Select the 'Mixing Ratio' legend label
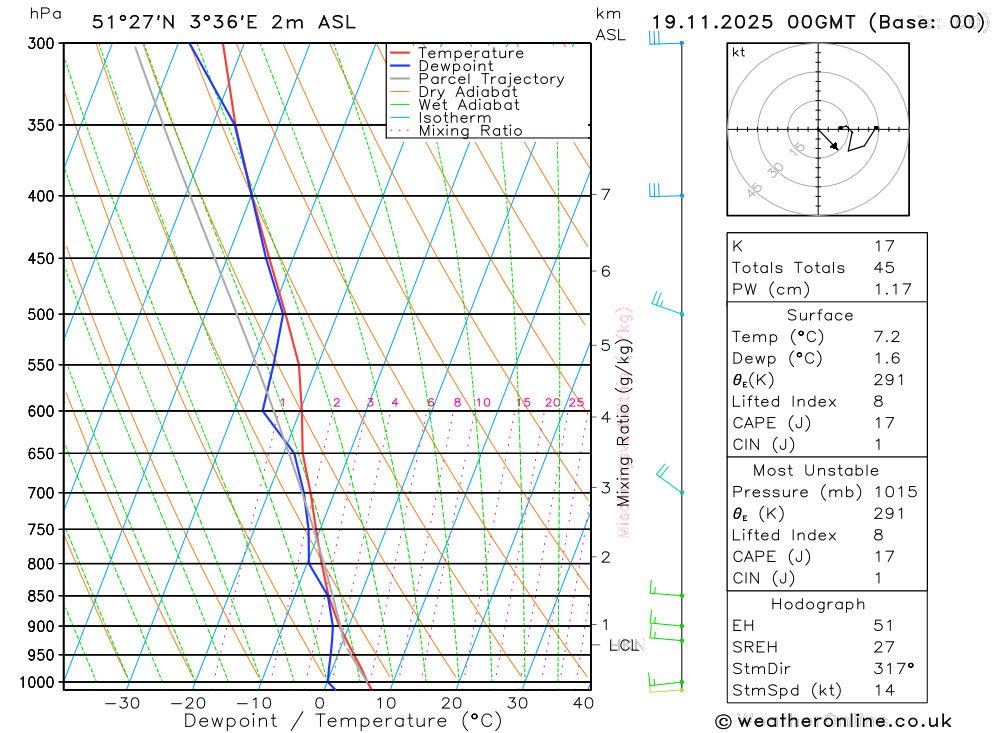Image resolution: width=1000 pixels, height=733 pixels. point(471,131)
